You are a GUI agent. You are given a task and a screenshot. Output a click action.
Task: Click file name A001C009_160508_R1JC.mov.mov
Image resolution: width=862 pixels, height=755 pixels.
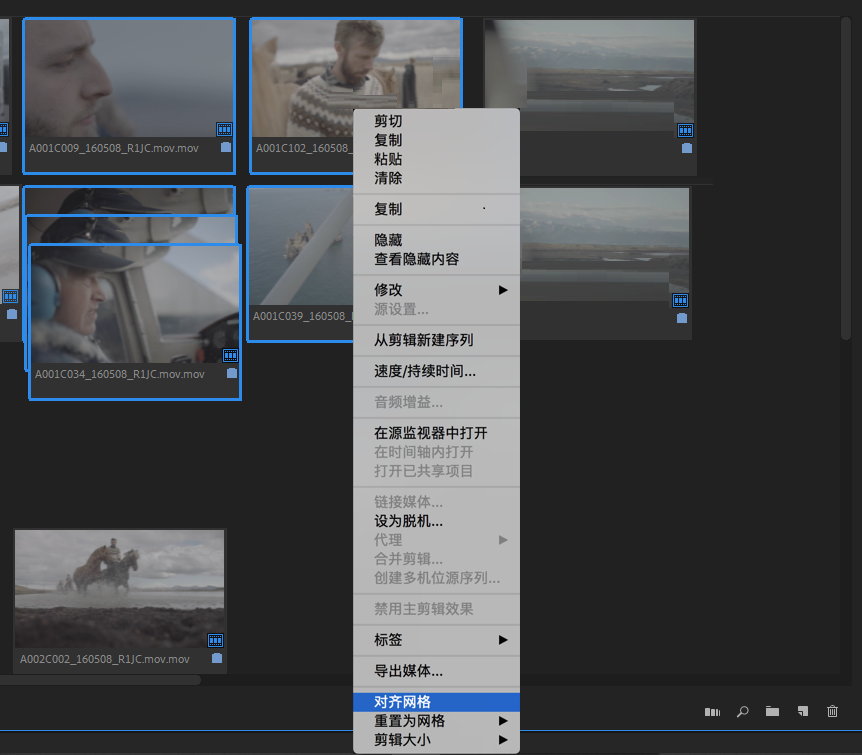114,148
